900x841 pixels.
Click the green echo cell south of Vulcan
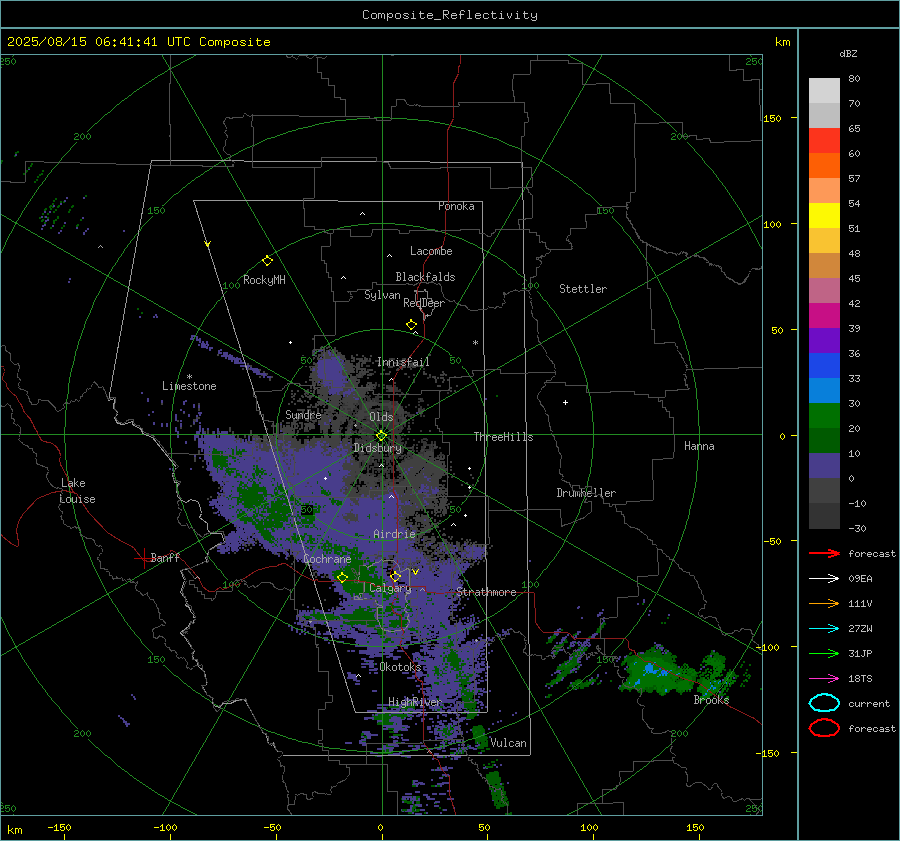(x=496, y=788)
